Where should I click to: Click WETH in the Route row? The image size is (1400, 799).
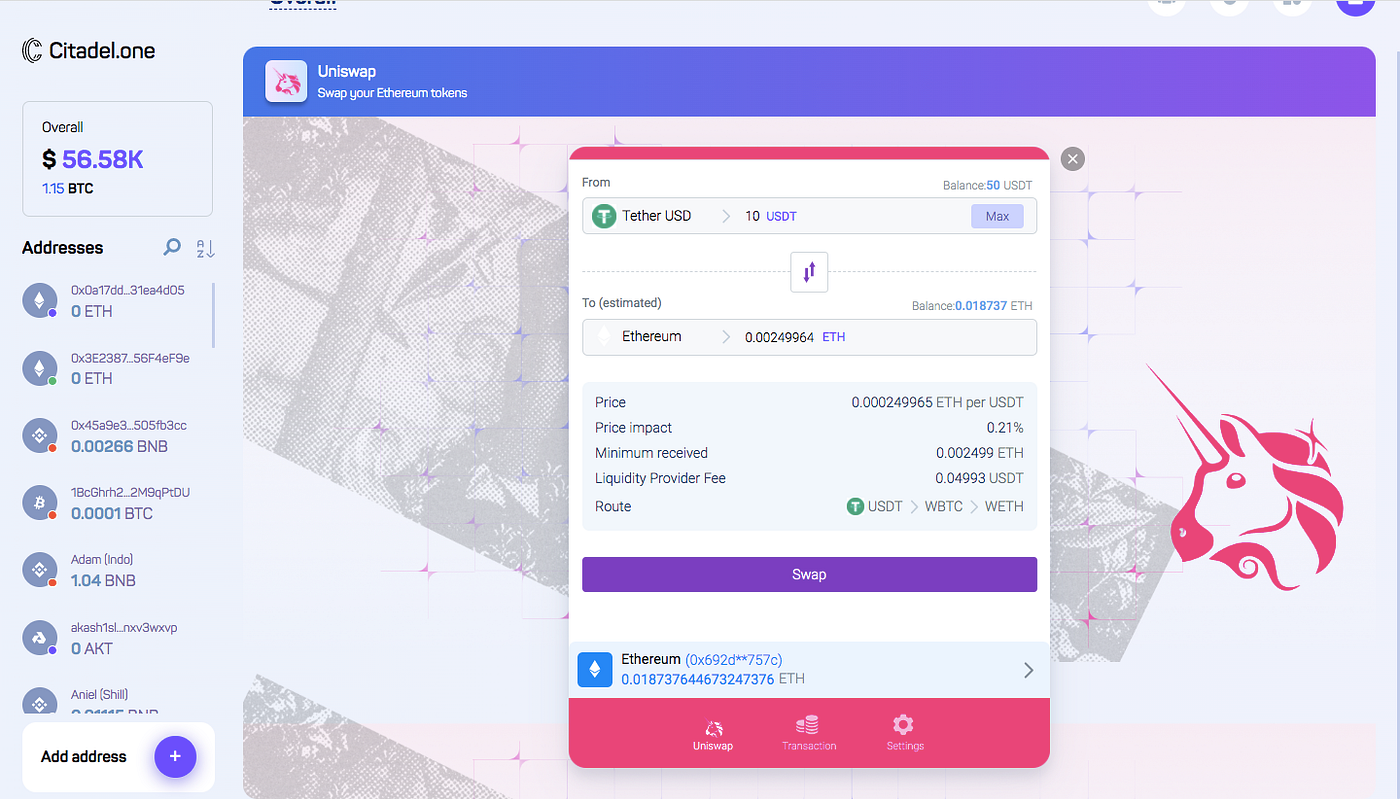tap(1004, 506)
